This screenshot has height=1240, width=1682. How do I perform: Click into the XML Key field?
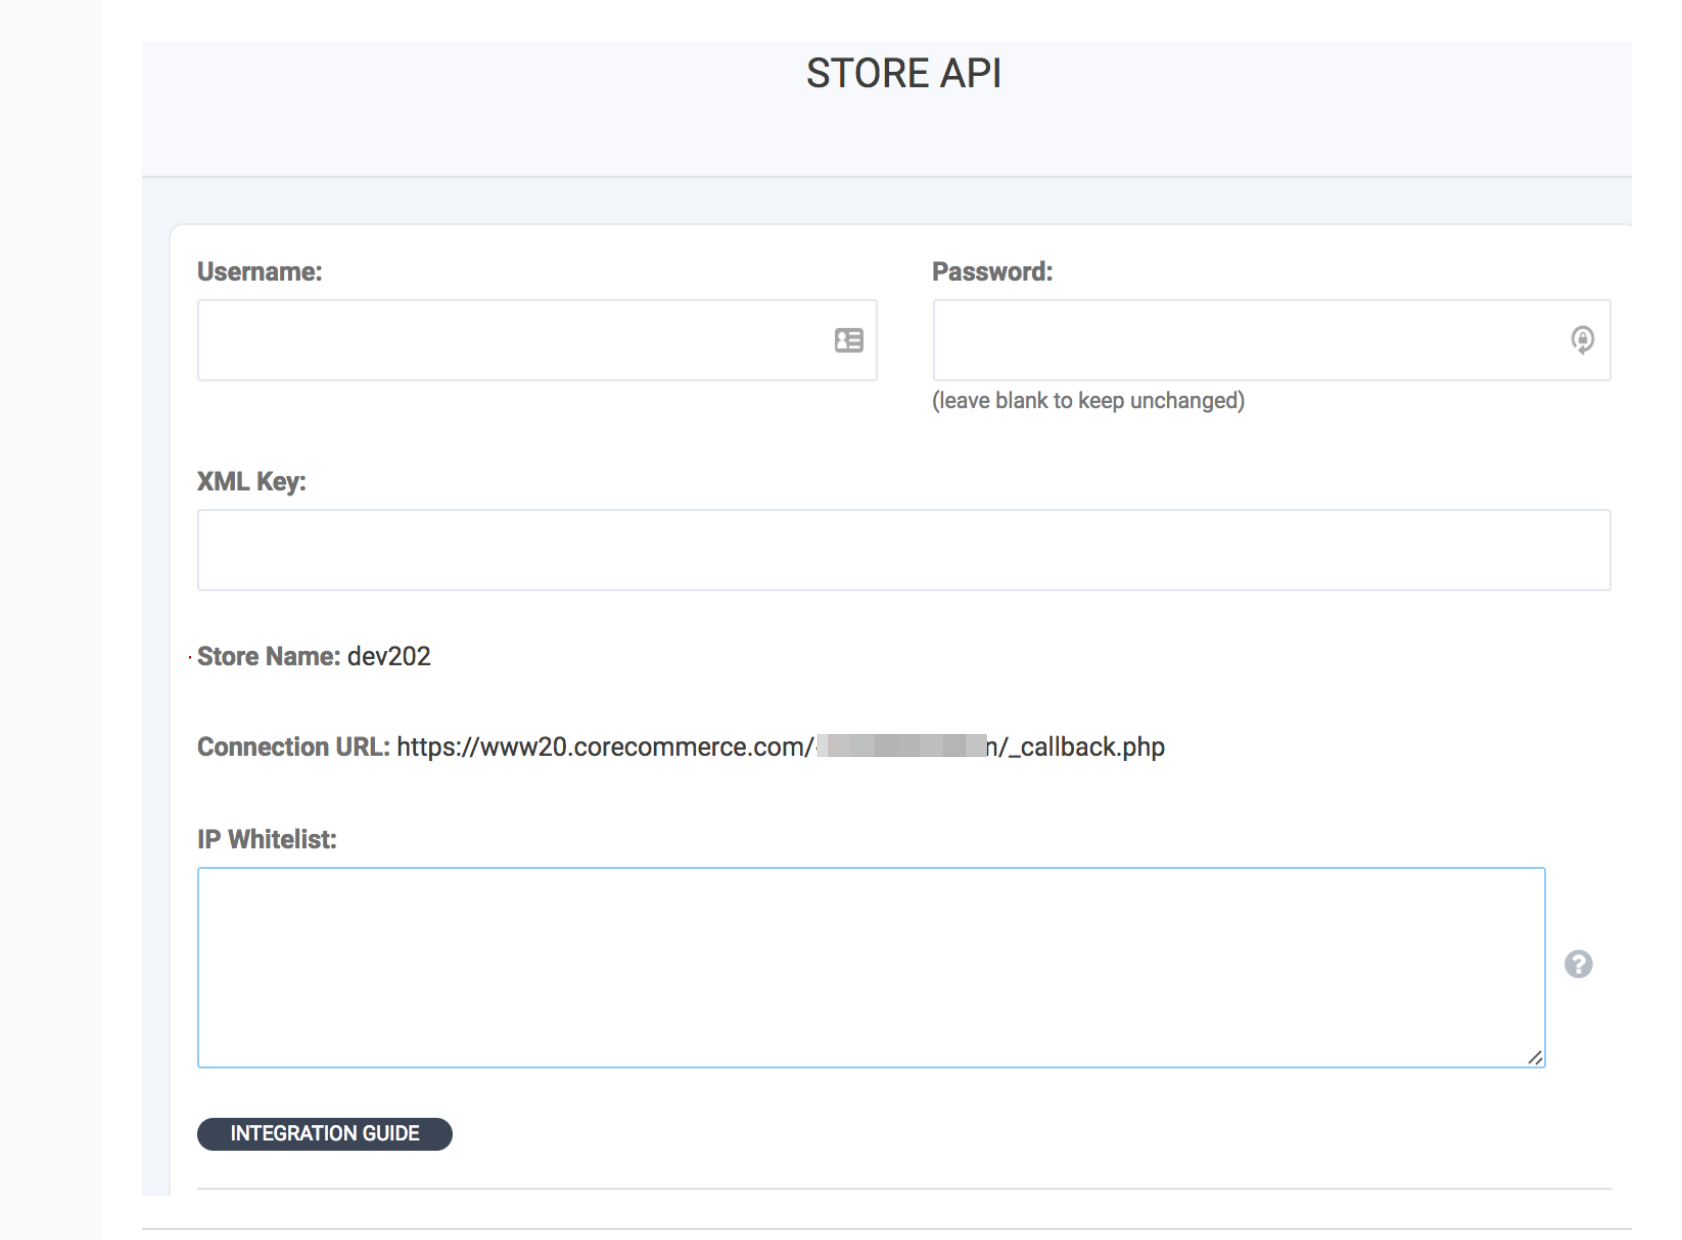tap(904, 550)
